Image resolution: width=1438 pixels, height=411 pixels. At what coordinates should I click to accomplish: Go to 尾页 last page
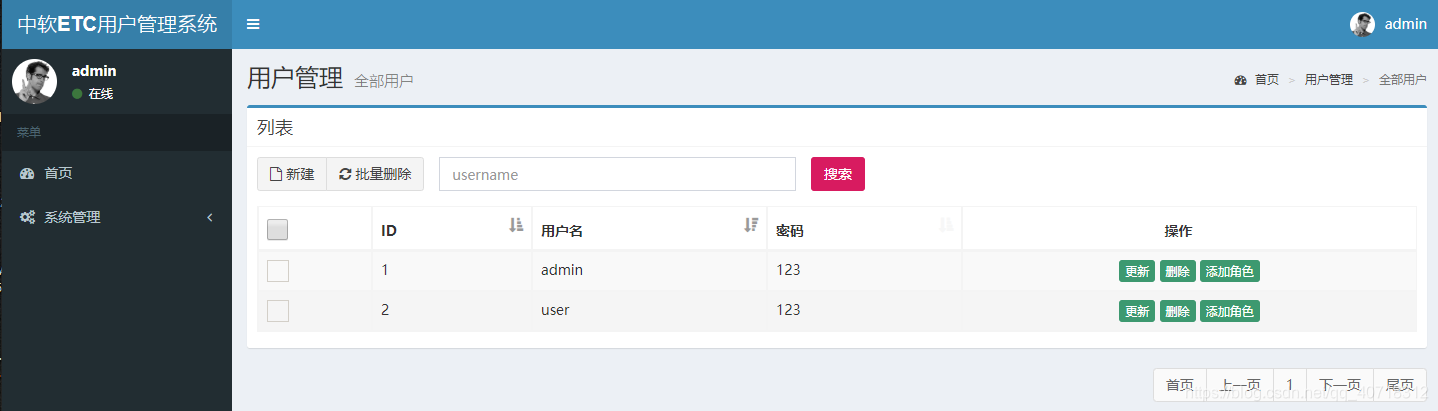[1400, 385]
